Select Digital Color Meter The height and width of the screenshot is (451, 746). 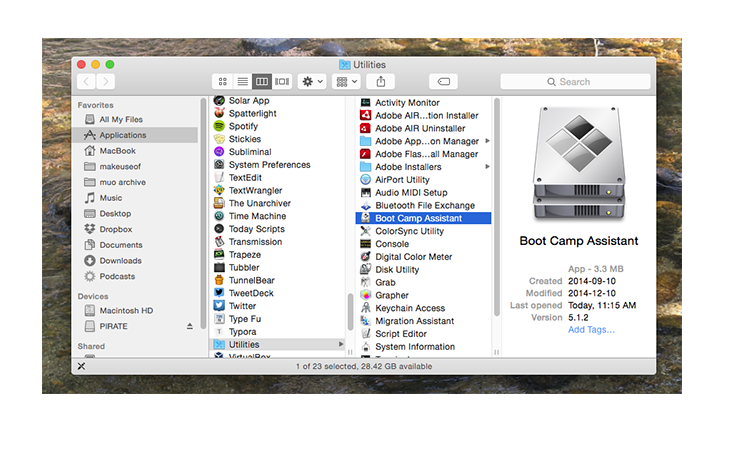[x=413, y=257]
